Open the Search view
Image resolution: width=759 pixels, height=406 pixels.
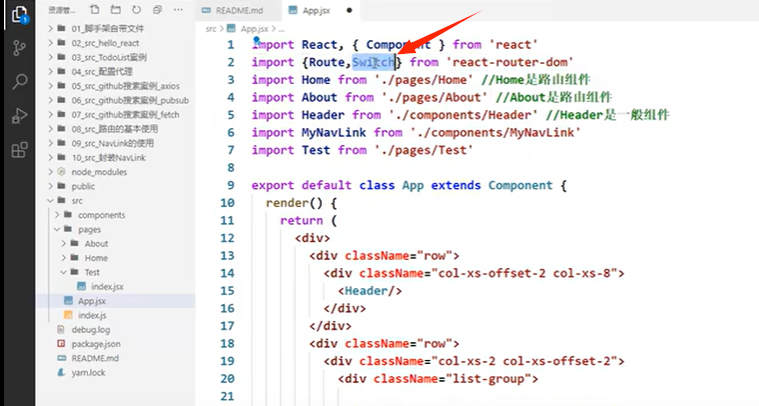(19, 81)
